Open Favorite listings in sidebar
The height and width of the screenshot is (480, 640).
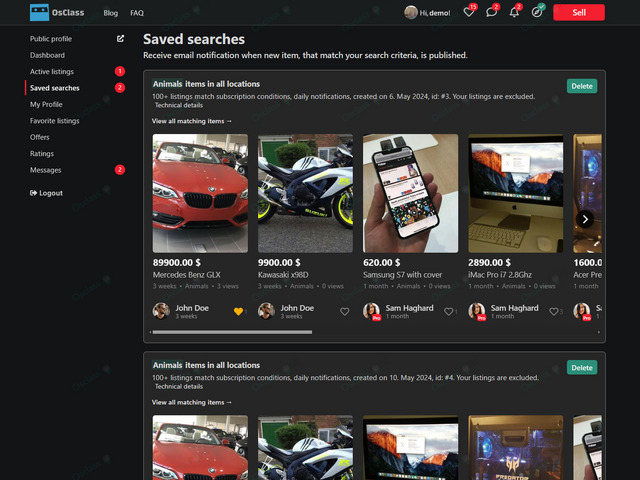(55, 121)
